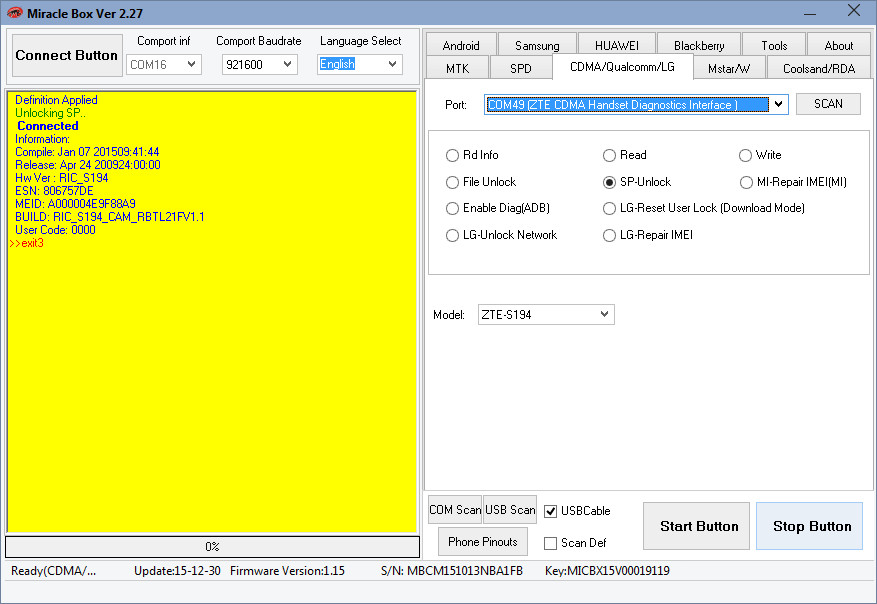The width and height of the screenshot is (877, 604).
Task: Close the Miracle Box window
Action: point(854,11)
